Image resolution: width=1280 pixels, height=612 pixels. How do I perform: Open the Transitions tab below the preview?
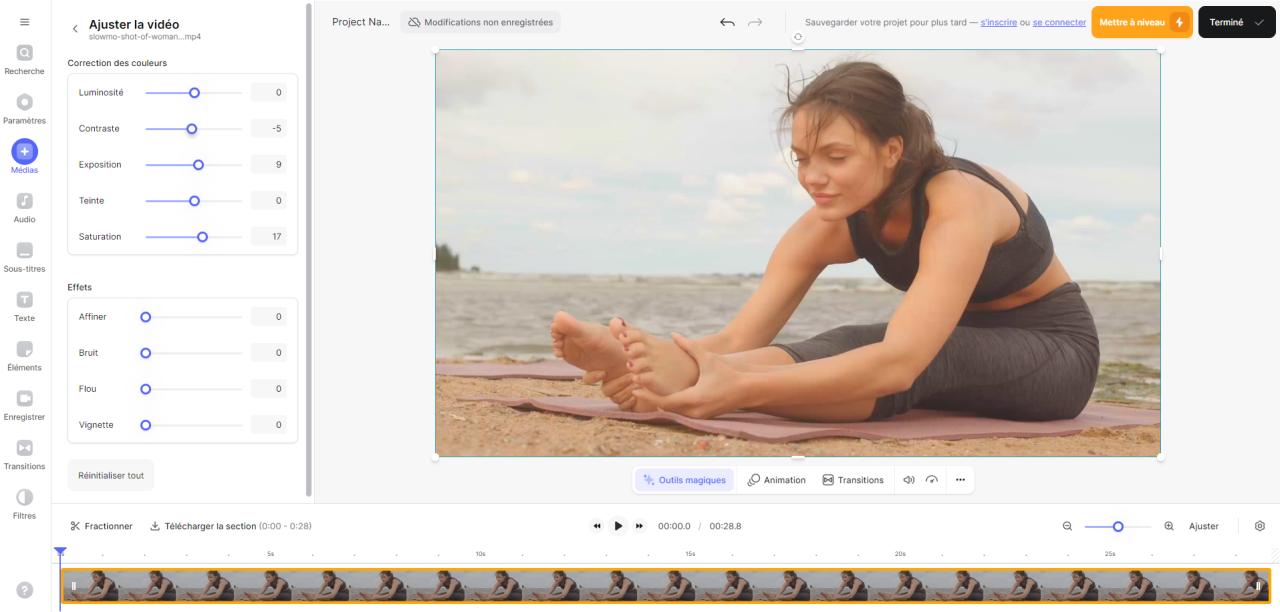click(x=853, y=479)
